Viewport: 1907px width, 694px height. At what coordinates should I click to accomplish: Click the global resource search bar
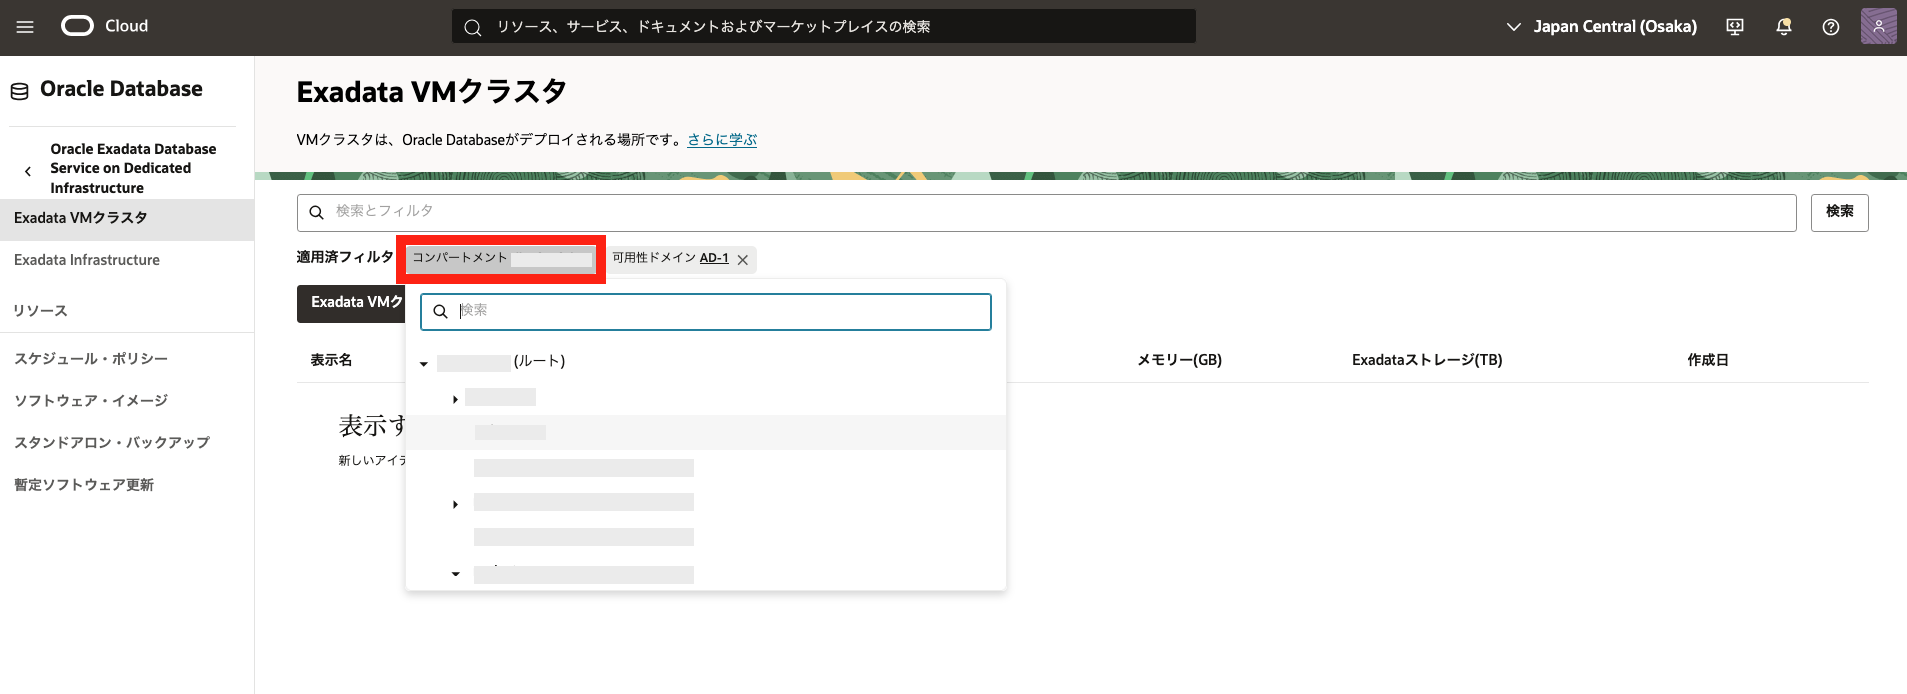click(823, 27)
